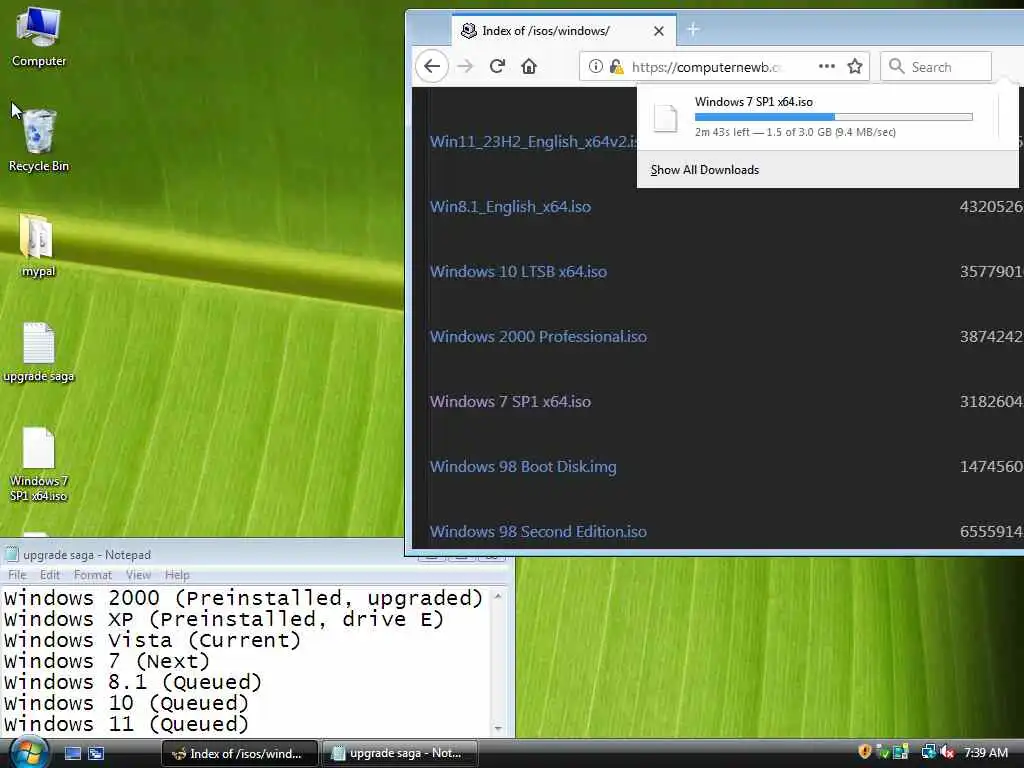This screenshot has height=768, width=1024.
Task: Open Windows 7 SP1 x64.iso page link
Action: tap(510, 402)
